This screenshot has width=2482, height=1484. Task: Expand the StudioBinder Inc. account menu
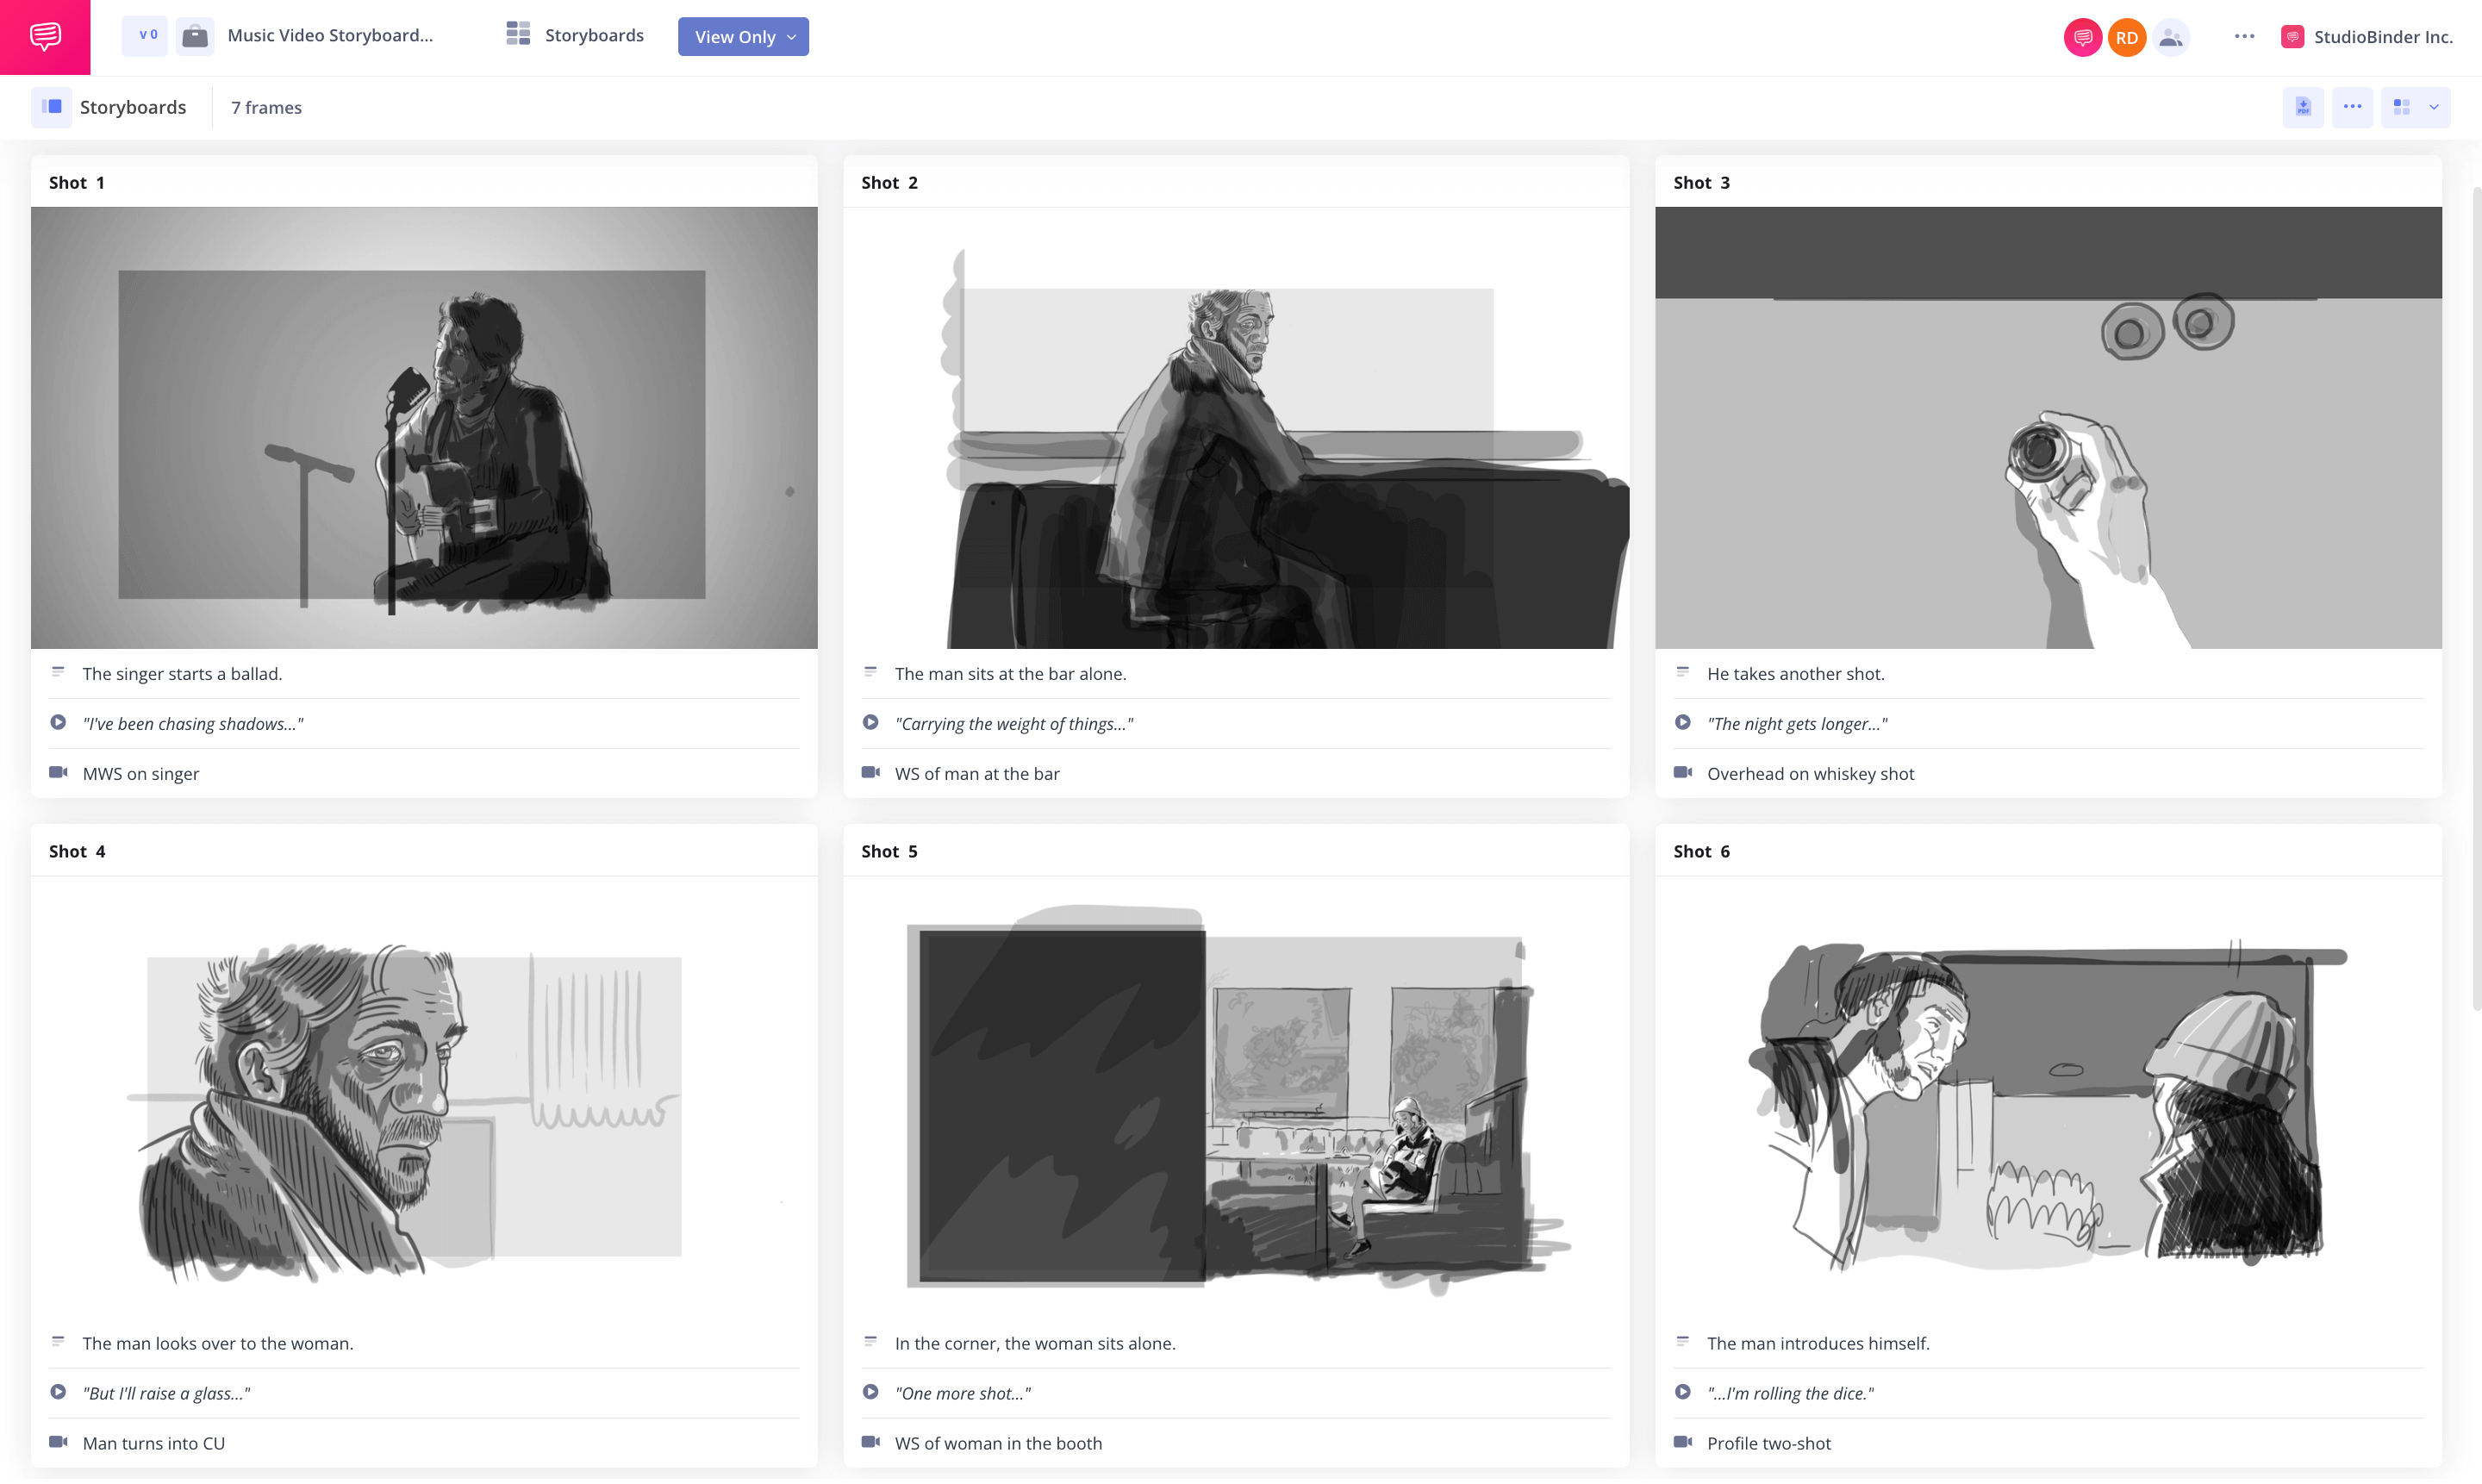click(x=2369, y=35)
